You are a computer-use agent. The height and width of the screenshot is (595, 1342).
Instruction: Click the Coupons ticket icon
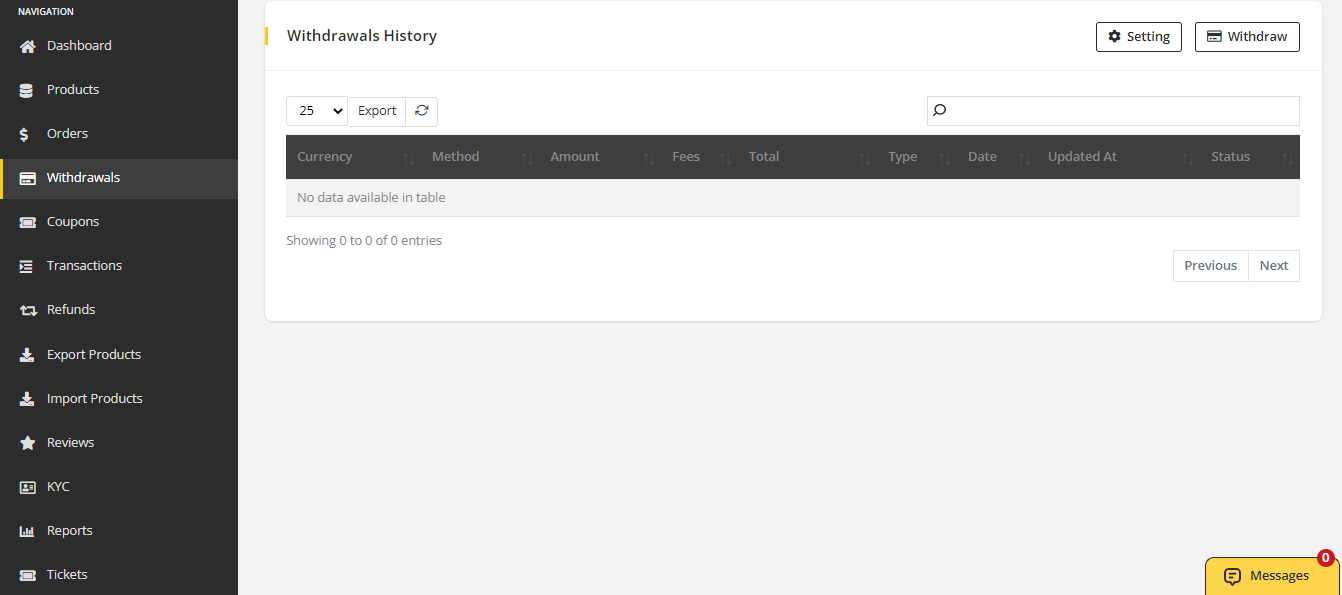click(x=28, y=222)
